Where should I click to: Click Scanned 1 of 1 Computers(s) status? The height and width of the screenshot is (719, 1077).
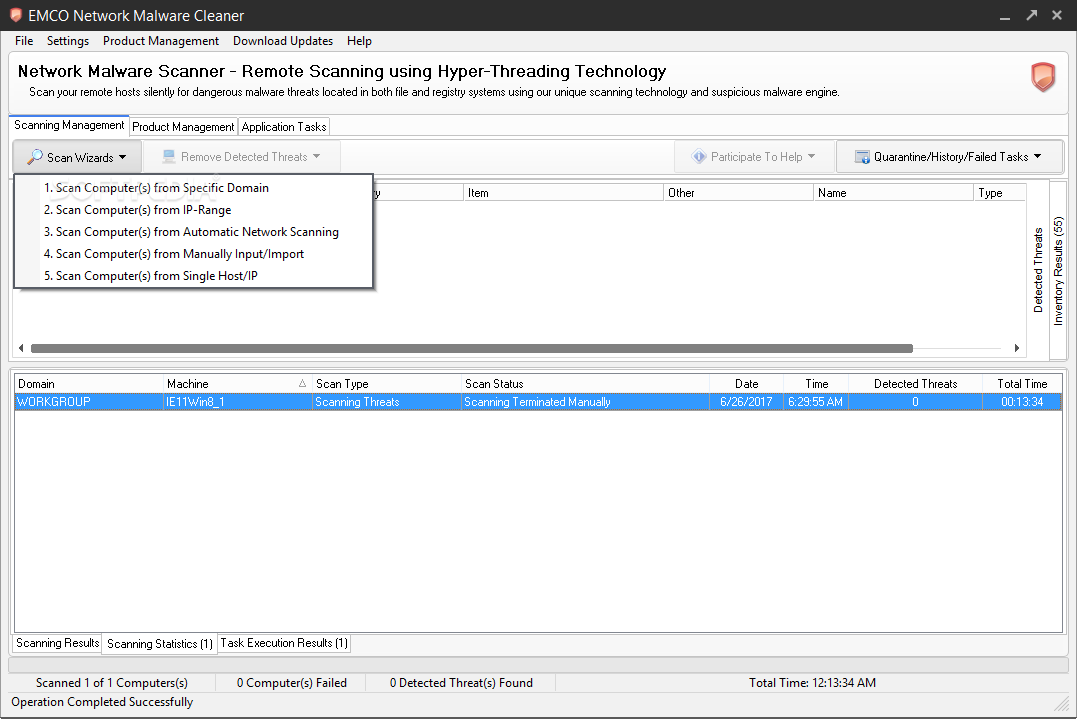[111, 683]
